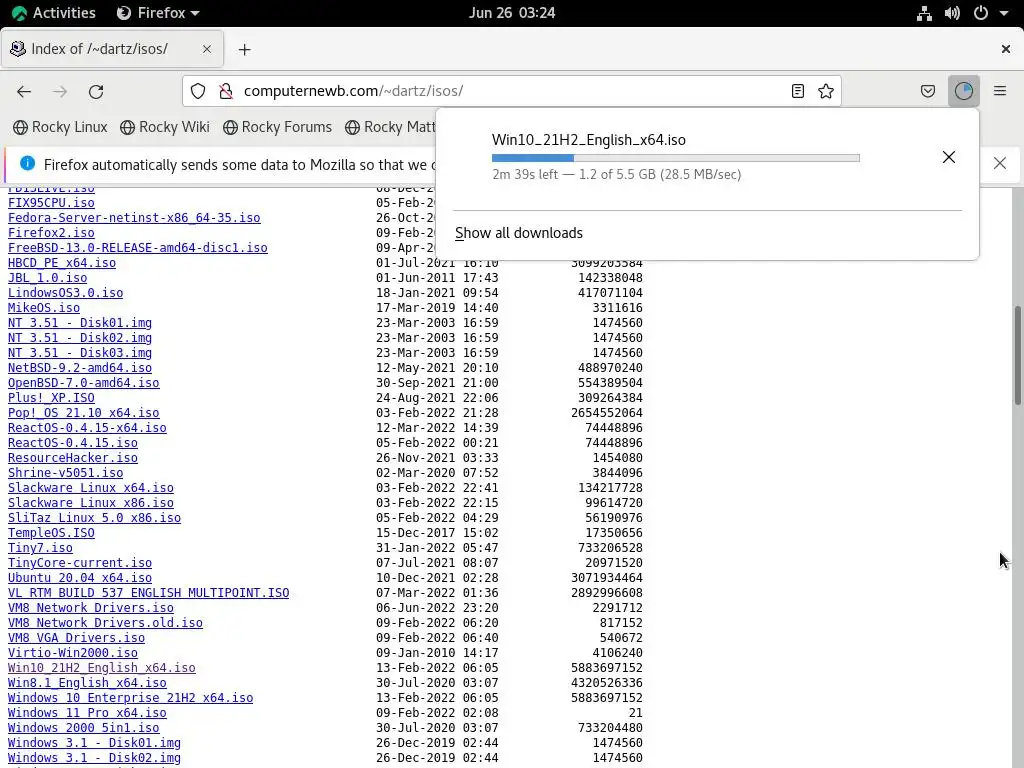The image size is (1024, 768).
Task: Select the Win10_21H2_English_x64.iso download entry
Action: [x=707, y=157]
